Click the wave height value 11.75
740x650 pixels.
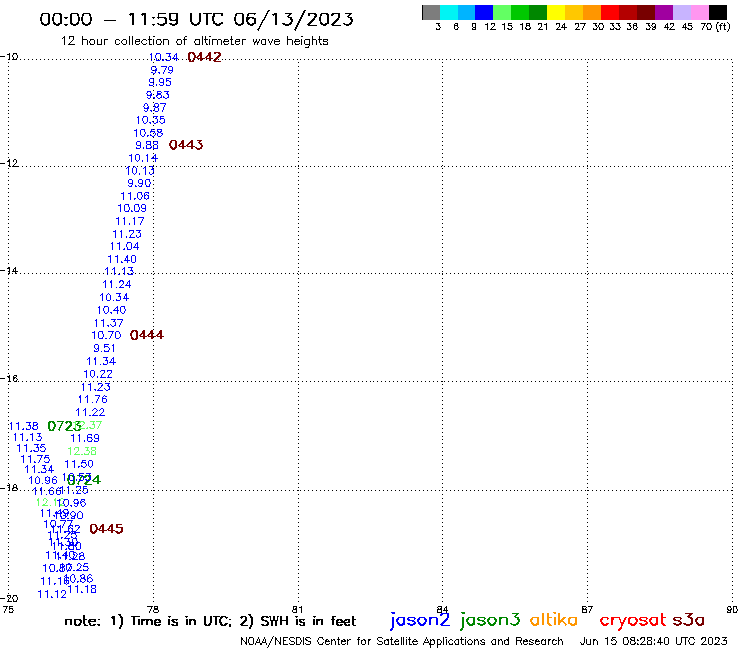[x=35, y=459]
